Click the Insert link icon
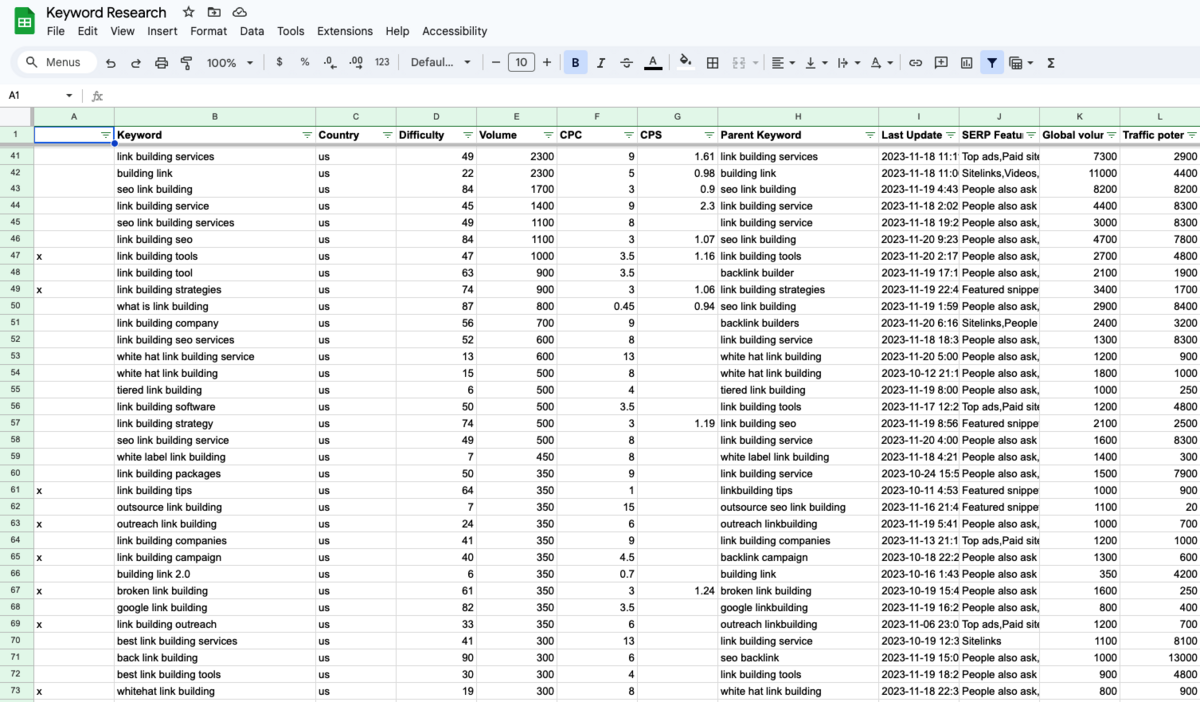The width and height of the screenshot is (1200, 702). 915,63
